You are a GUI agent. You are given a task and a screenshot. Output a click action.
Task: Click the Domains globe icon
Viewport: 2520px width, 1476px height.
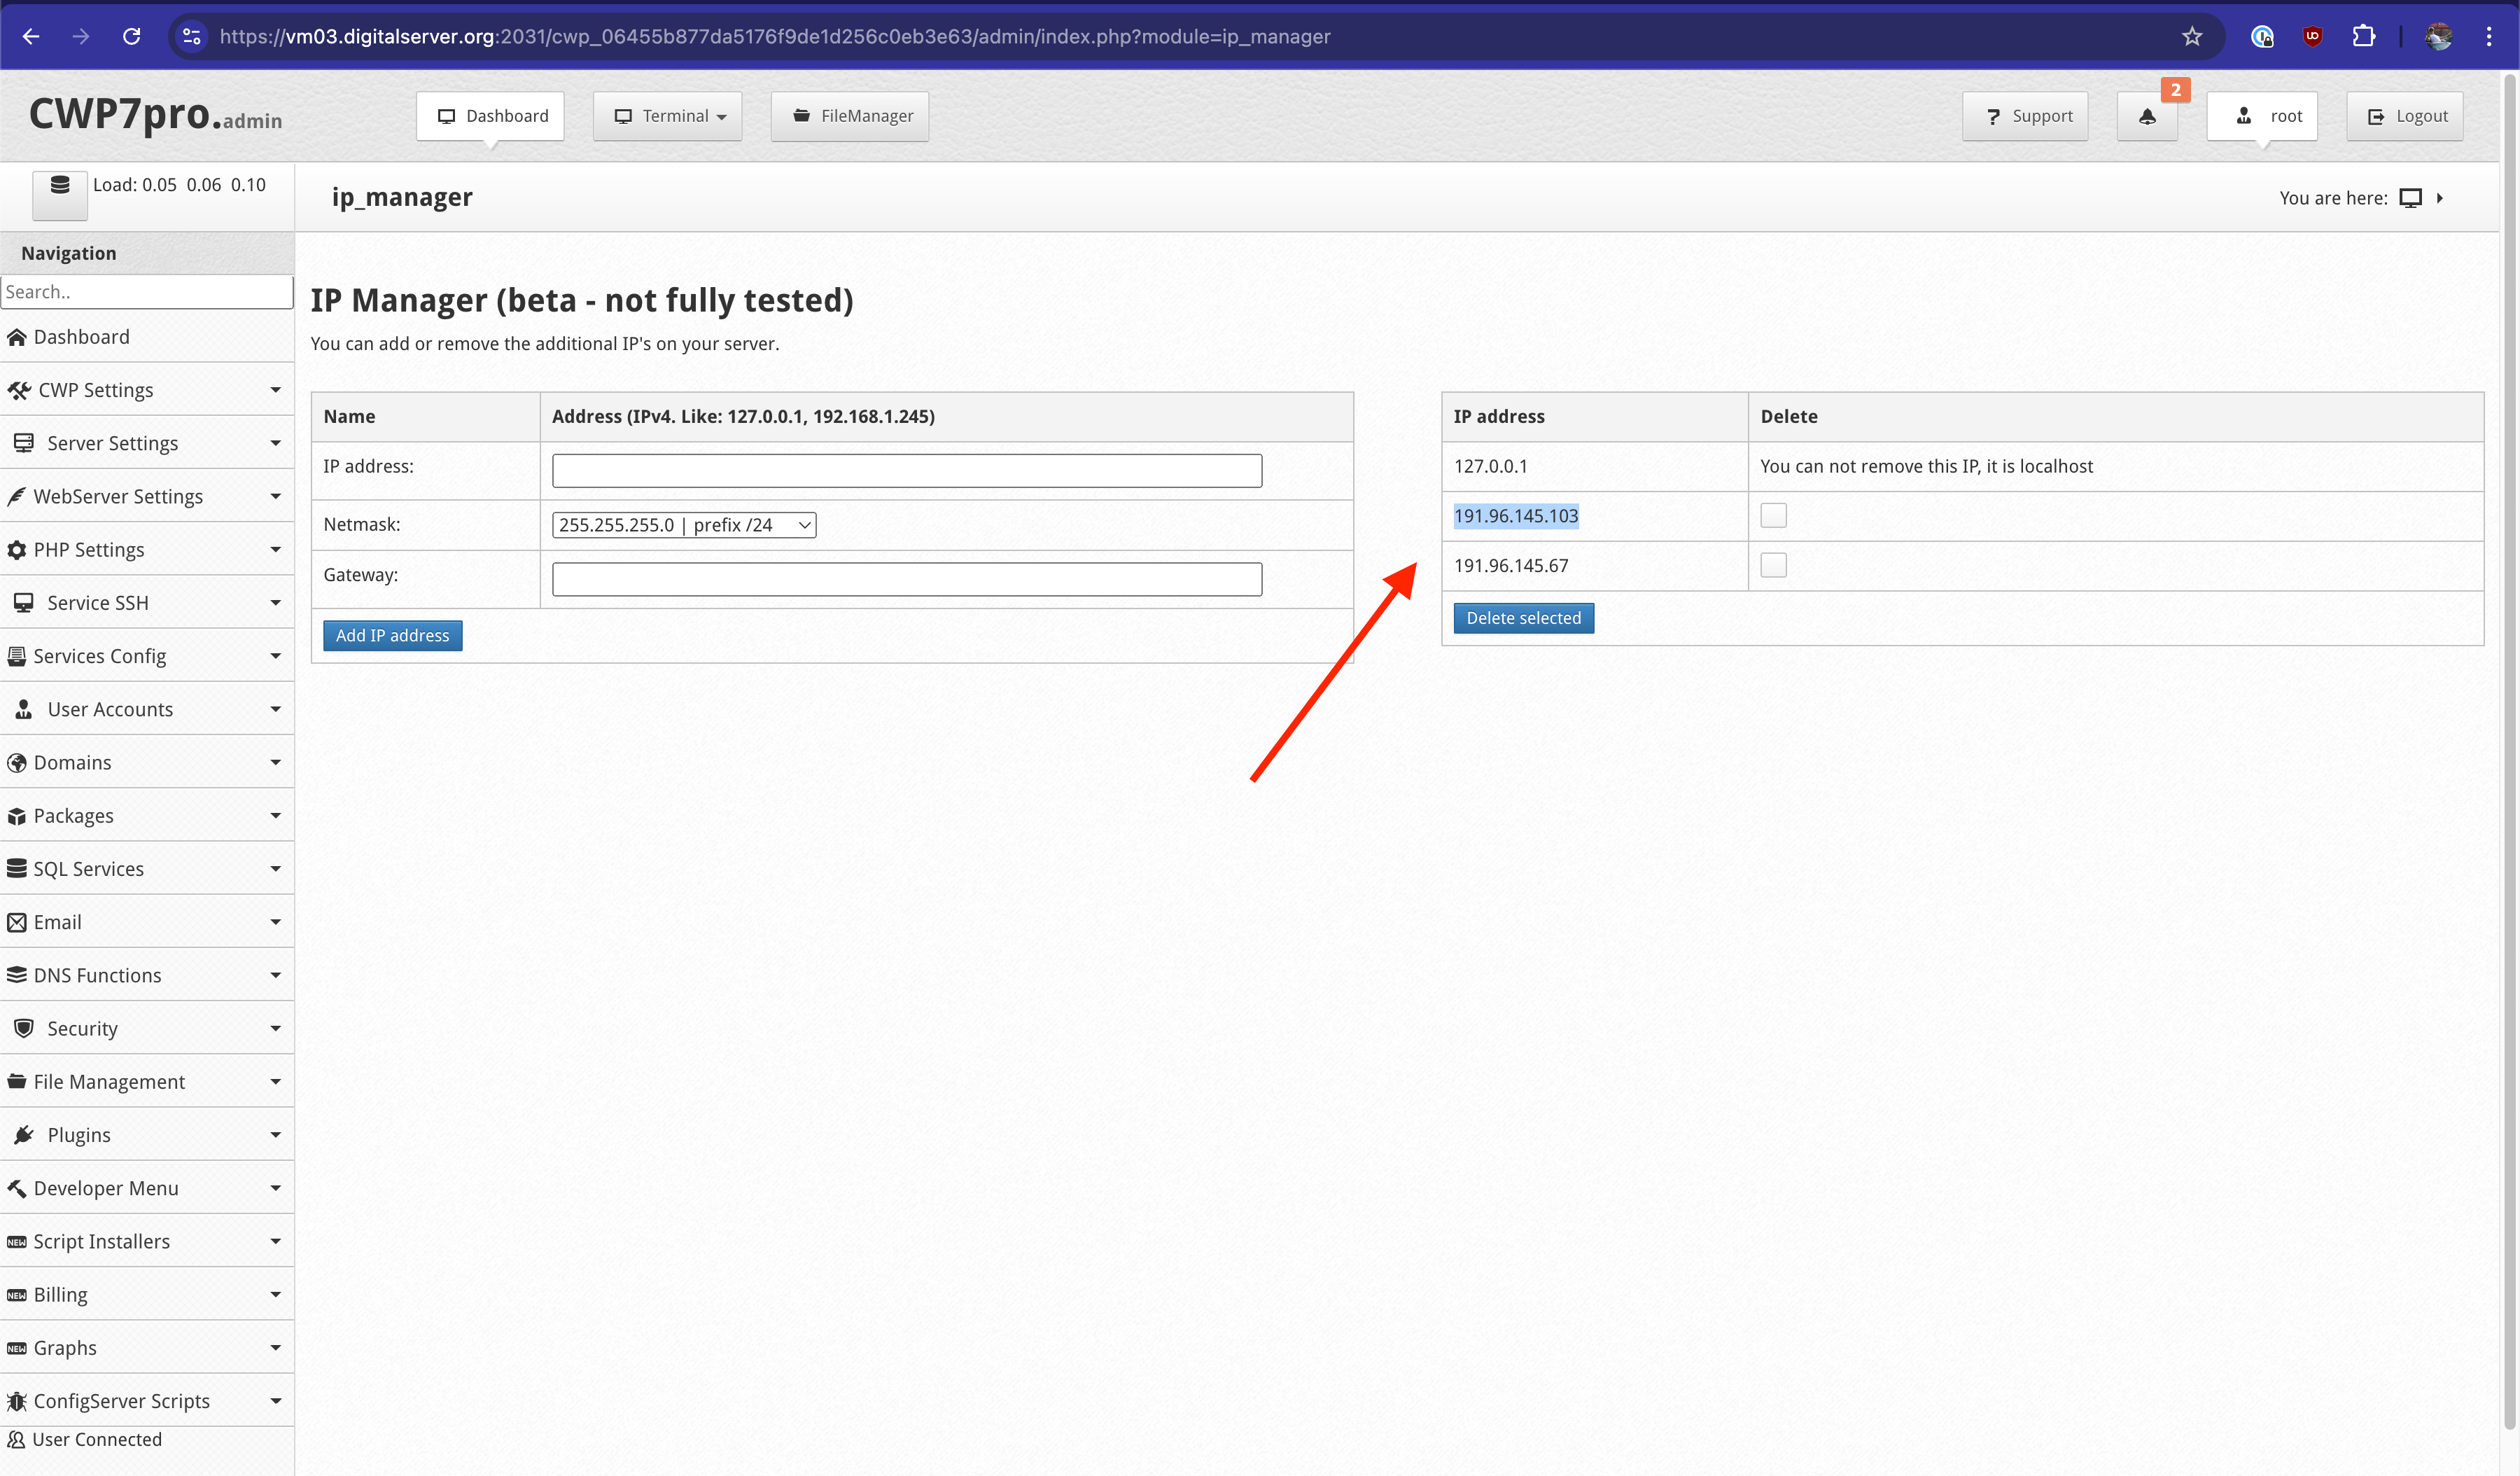(x=16, y=763)
